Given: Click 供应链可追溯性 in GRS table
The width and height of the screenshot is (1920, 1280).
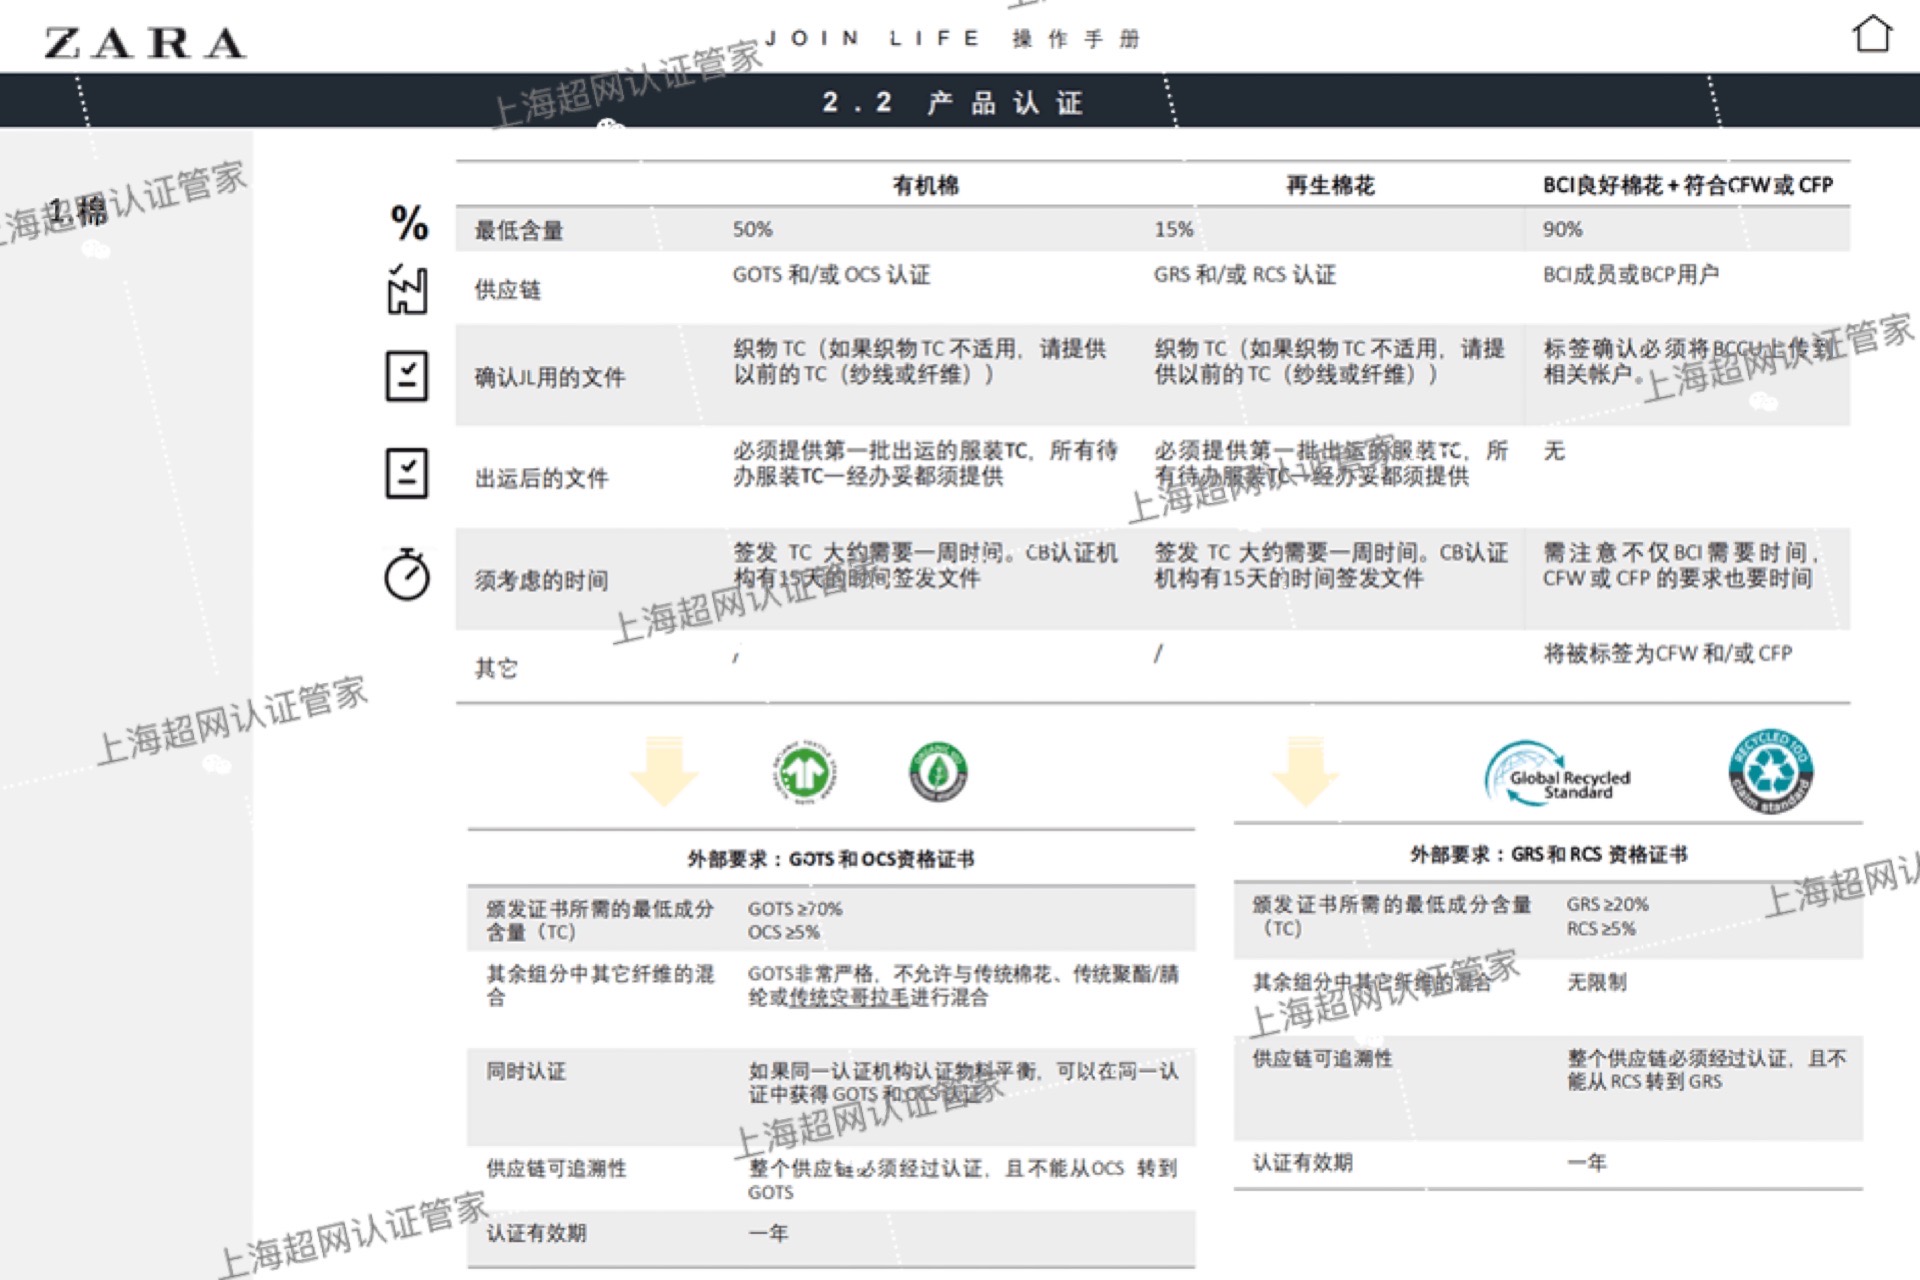Looking at the screenshot, I should pyautogui.click(x=1322, y=1058).
